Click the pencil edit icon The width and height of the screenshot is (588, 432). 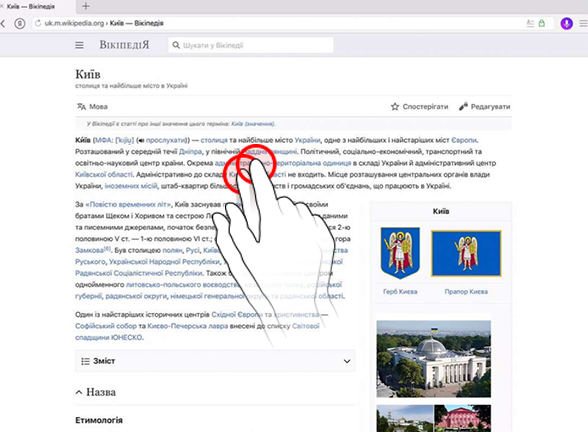463,106
